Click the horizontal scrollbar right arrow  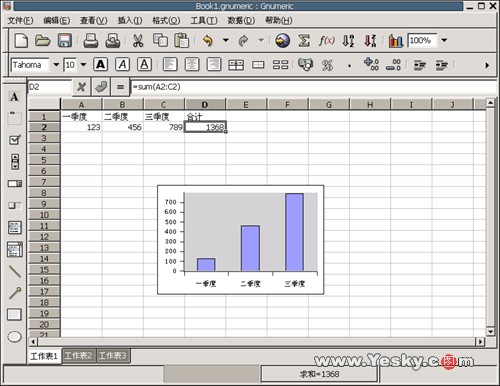(480, 342)
